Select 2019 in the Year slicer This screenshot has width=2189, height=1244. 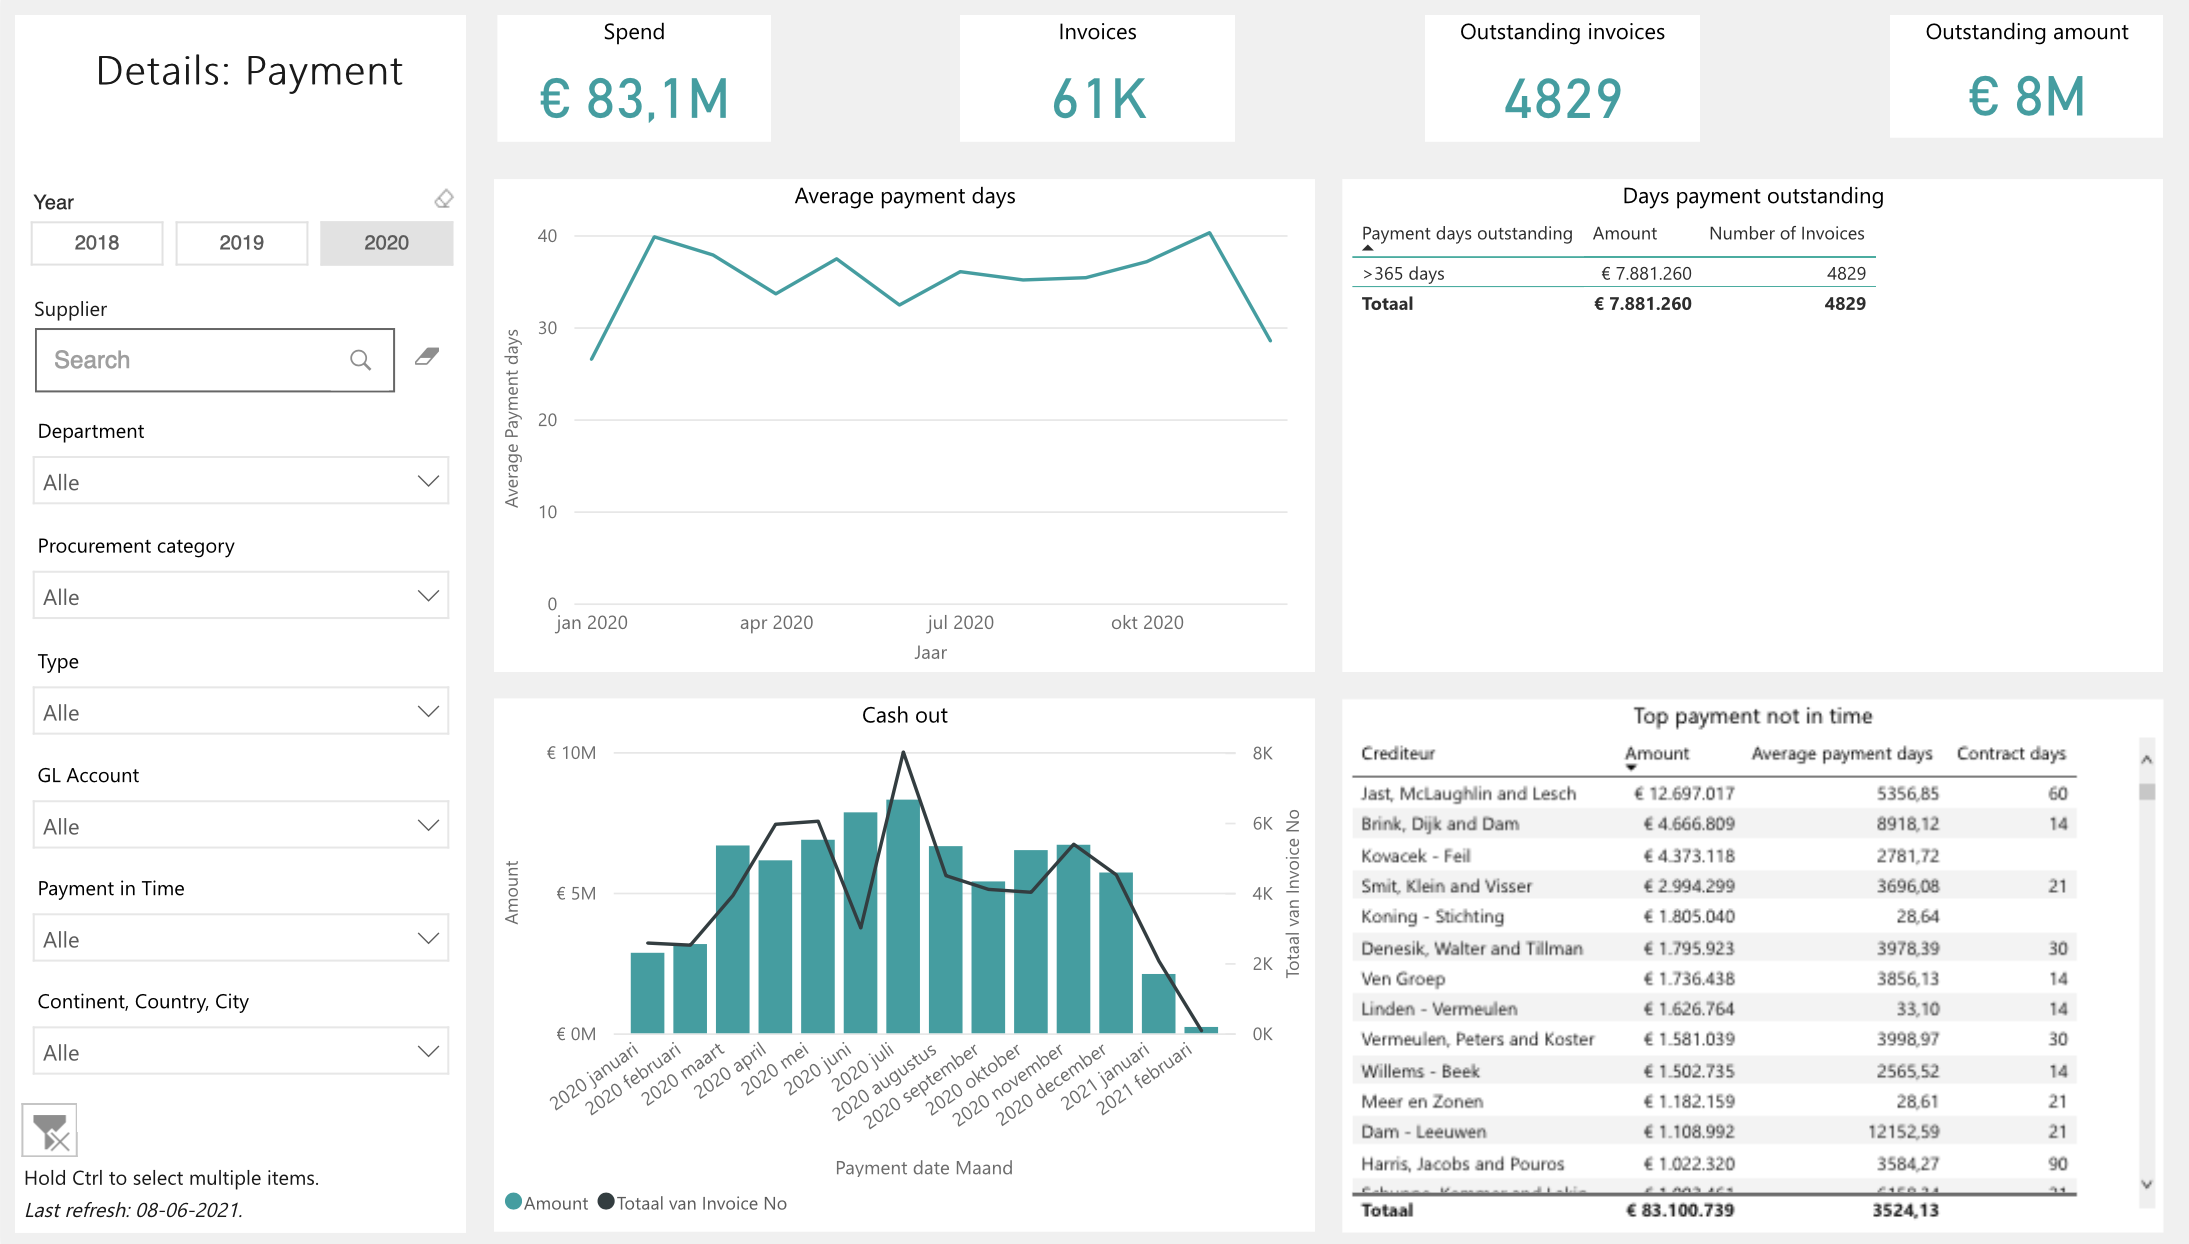(x=241, y=242)
